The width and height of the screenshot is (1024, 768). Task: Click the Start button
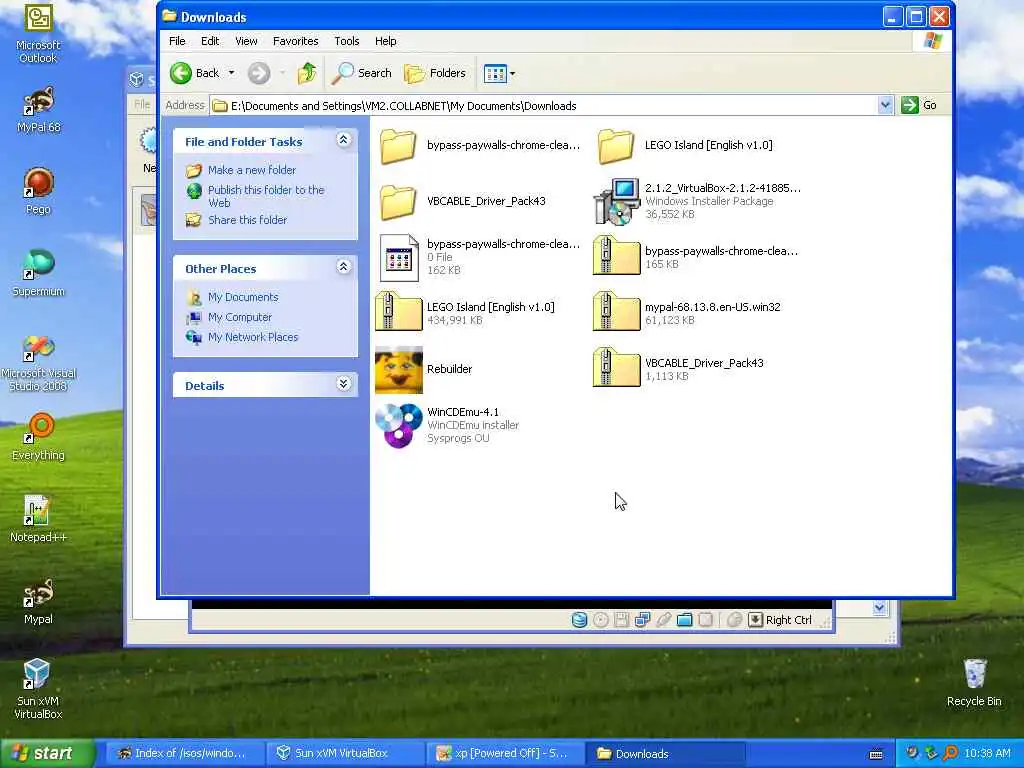[46, 753]
